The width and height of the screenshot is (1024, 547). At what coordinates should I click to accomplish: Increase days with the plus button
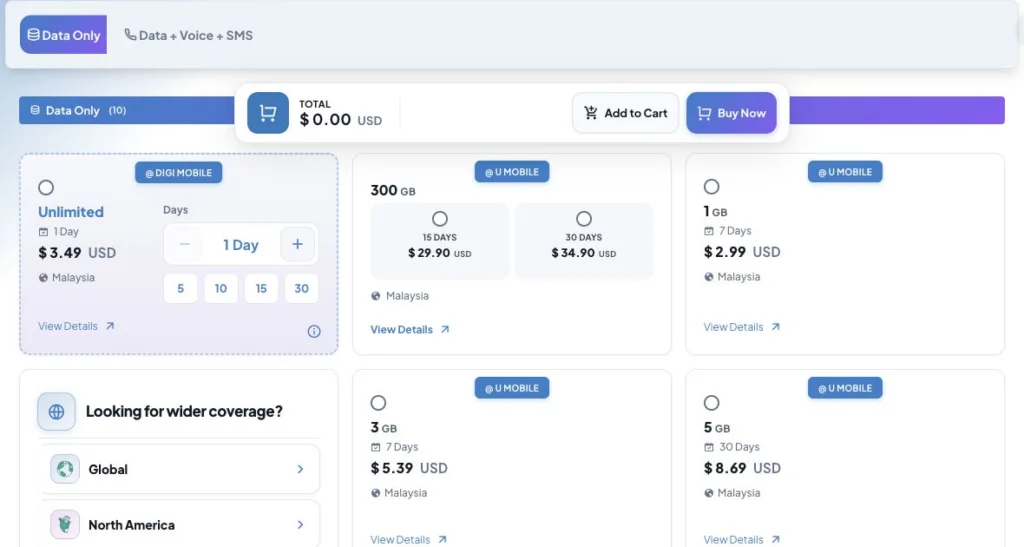[297, 244]
